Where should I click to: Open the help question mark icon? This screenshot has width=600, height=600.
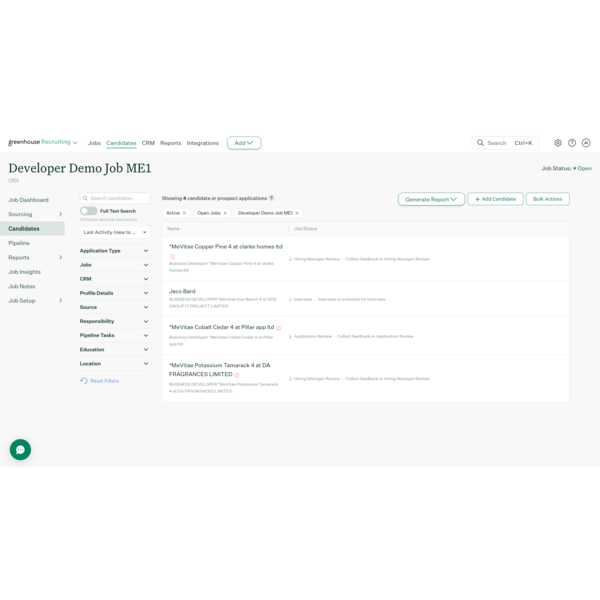pos(572,143)
